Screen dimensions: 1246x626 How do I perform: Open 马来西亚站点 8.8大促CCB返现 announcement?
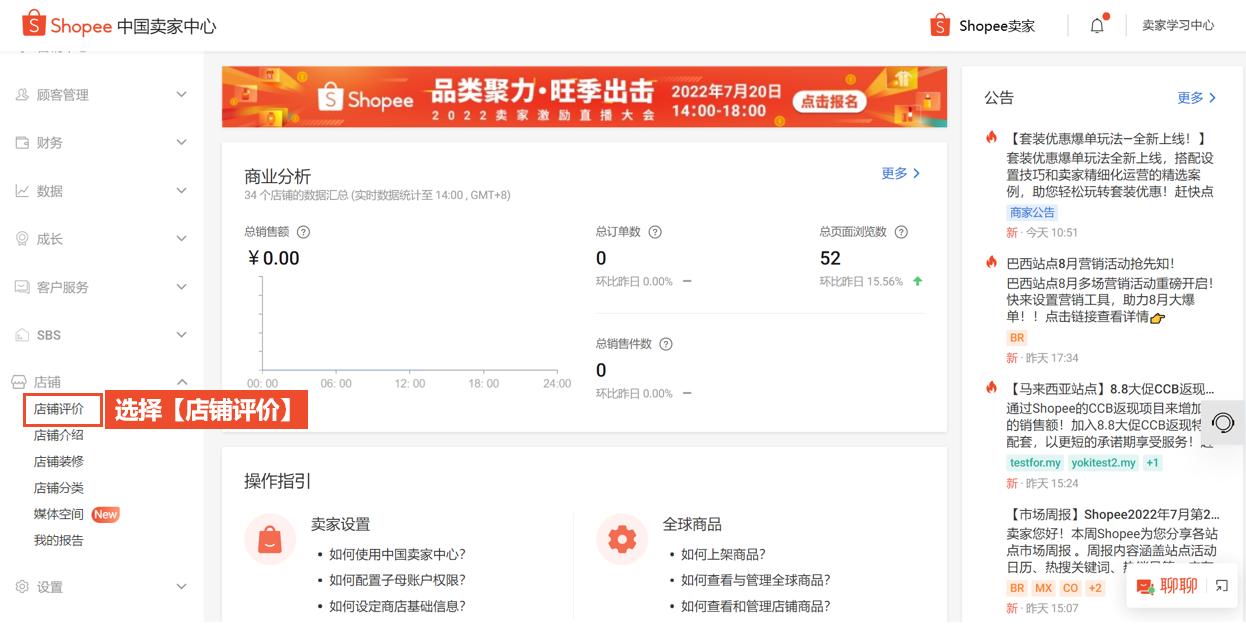[x=1111, y=388]
